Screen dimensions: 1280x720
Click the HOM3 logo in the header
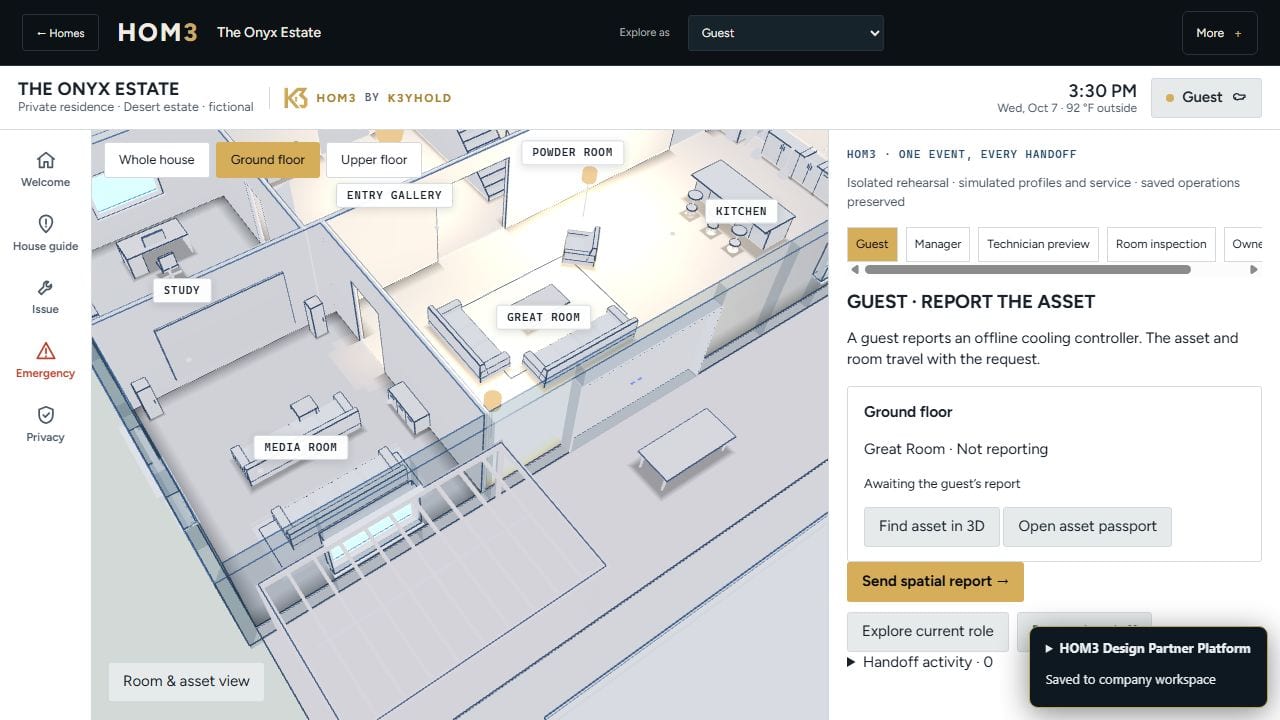pyautogui.click(x=157, y=32)
